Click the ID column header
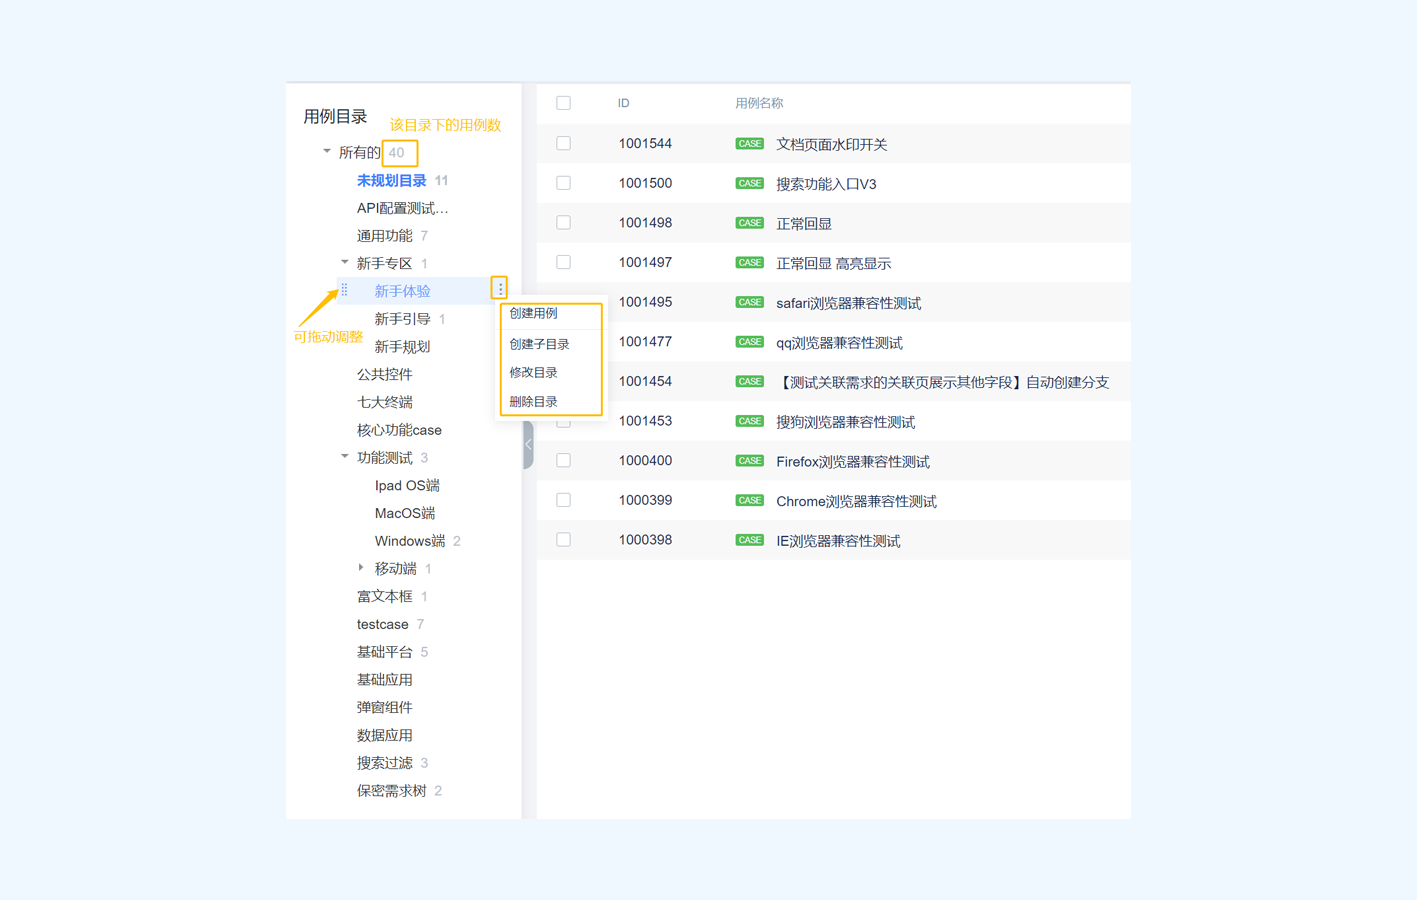 click(623, 103)
